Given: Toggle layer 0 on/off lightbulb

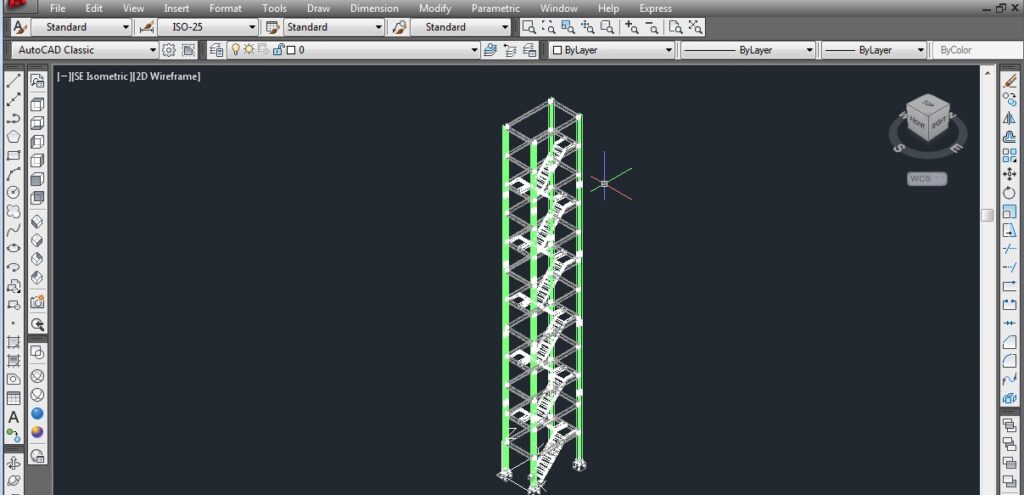Looking at the screenshot, I should pos(236,50).
